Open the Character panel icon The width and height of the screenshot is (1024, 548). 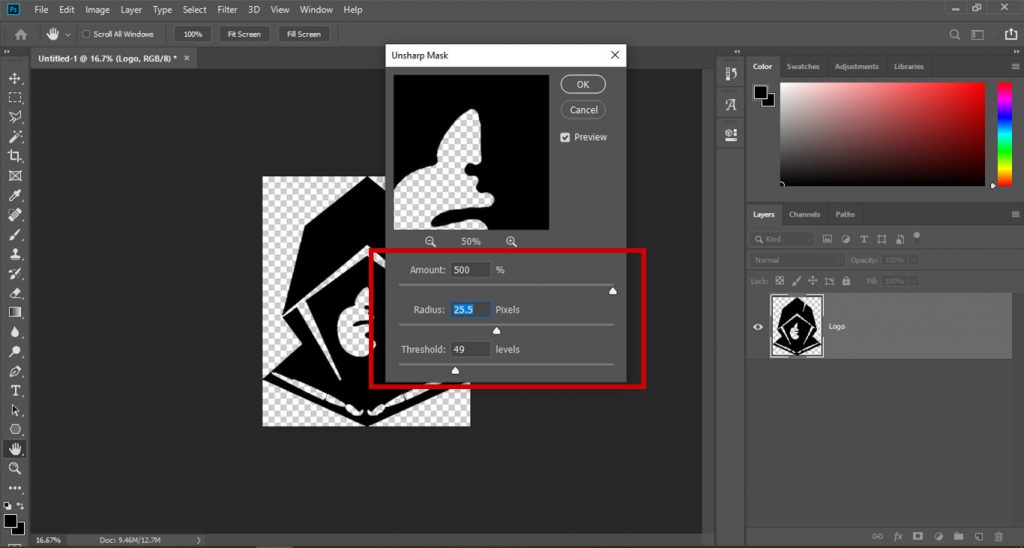731,105
